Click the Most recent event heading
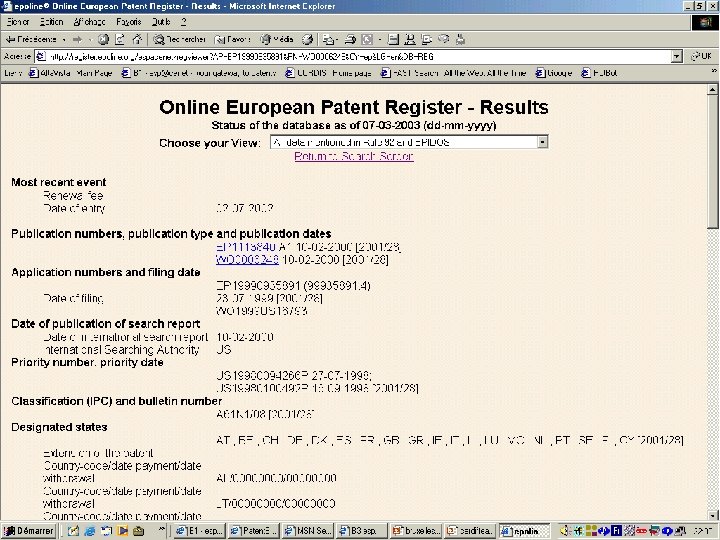Viewport: 720px width, 540px height. click(x=58, y=182)
